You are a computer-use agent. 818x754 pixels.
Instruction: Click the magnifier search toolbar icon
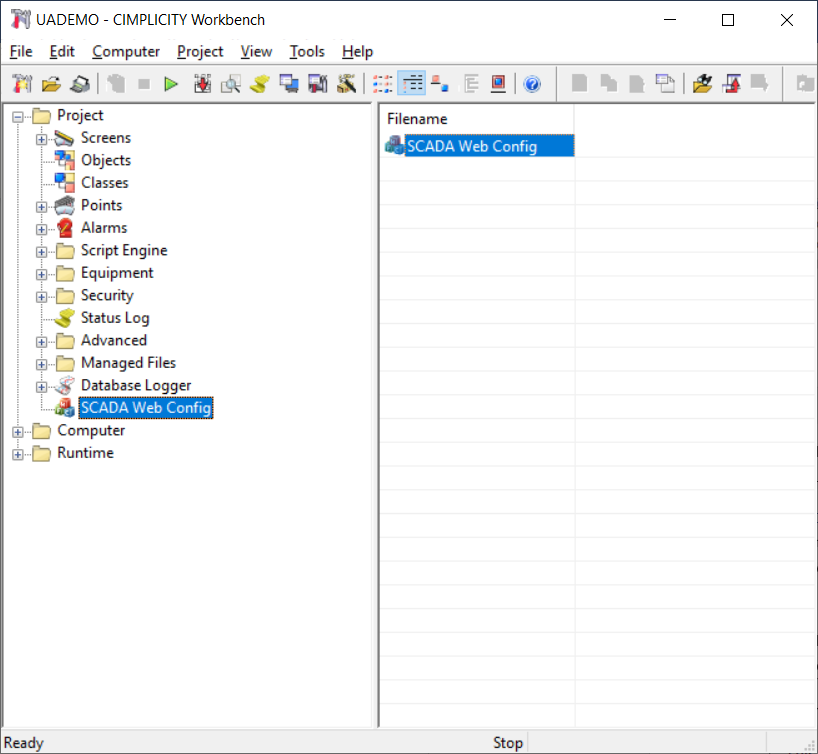[231, 83]
